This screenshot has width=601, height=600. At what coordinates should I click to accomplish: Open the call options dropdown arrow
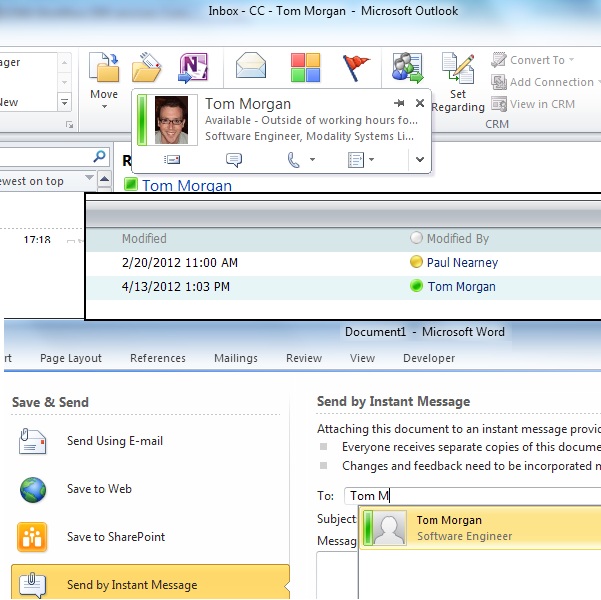coord(312,159)
